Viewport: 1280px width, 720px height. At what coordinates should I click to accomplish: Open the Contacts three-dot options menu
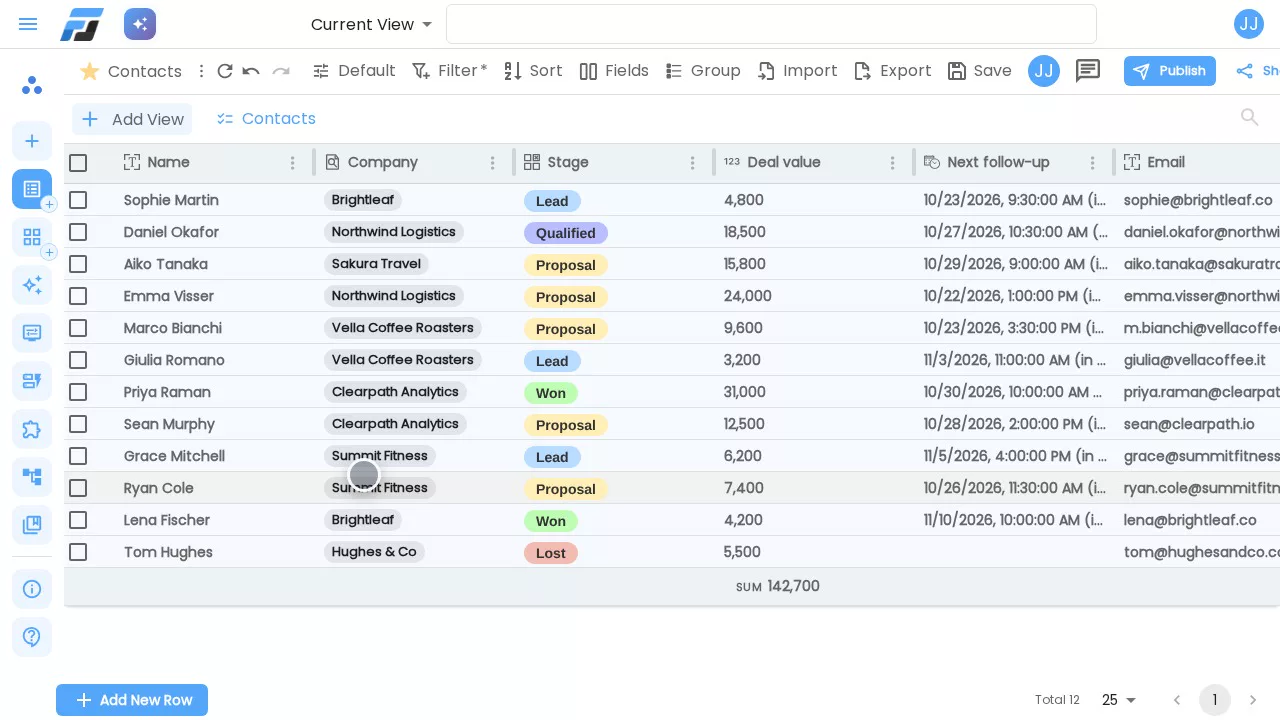pyautogui.click(x=201, y=71)
